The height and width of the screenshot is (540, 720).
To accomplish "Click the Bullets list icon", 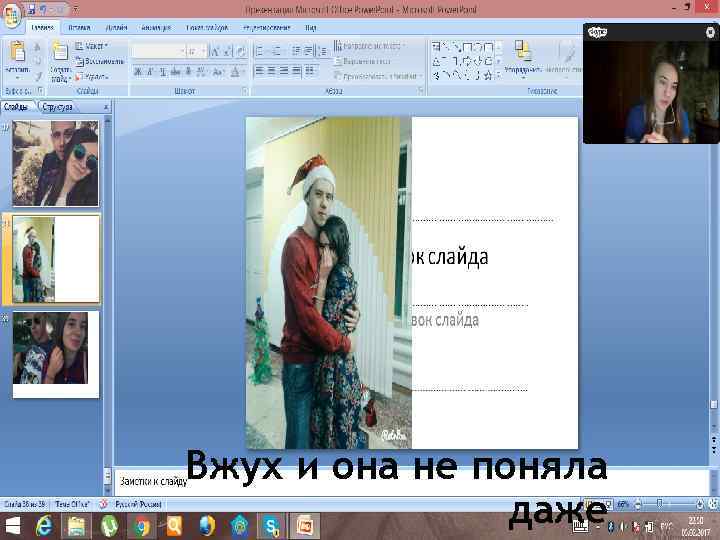I will (260, 51).
